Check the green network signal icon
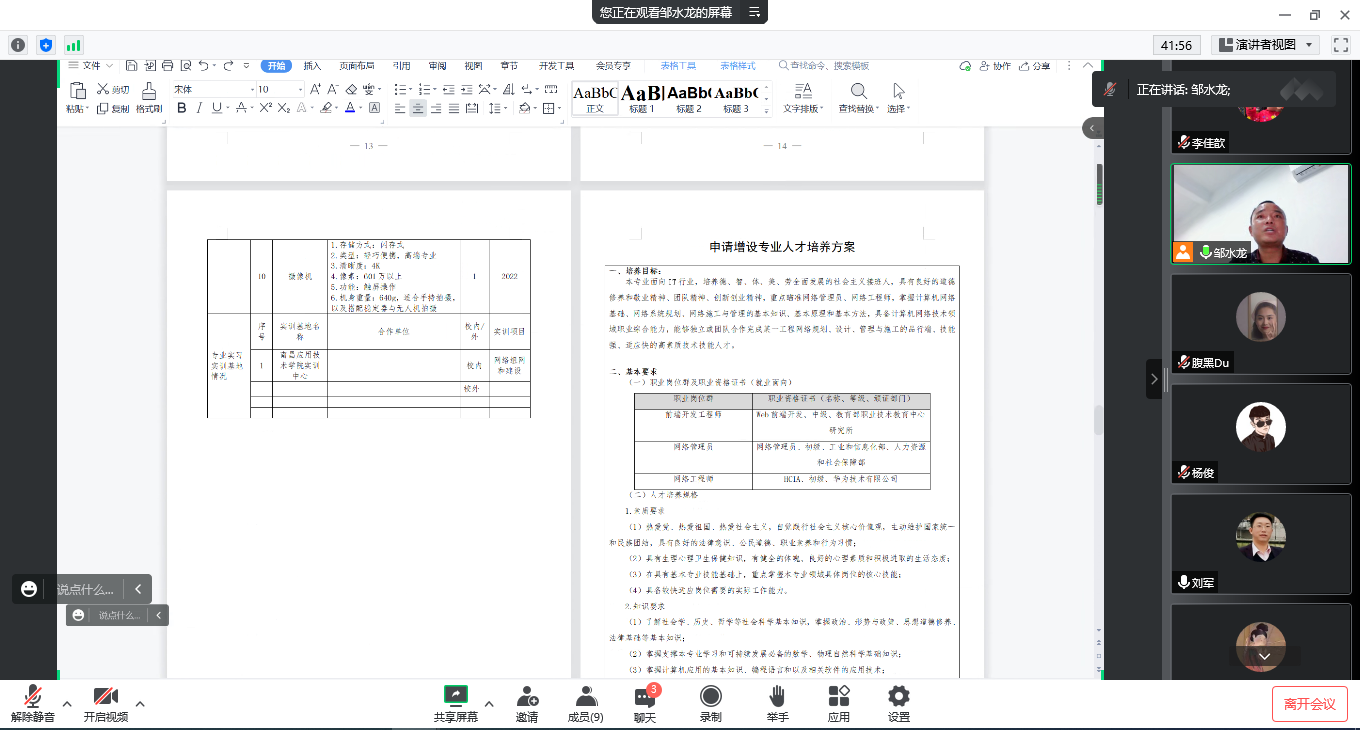This screenshot has width=1360, height=730. pyautogui.click(x=73, y=45)
